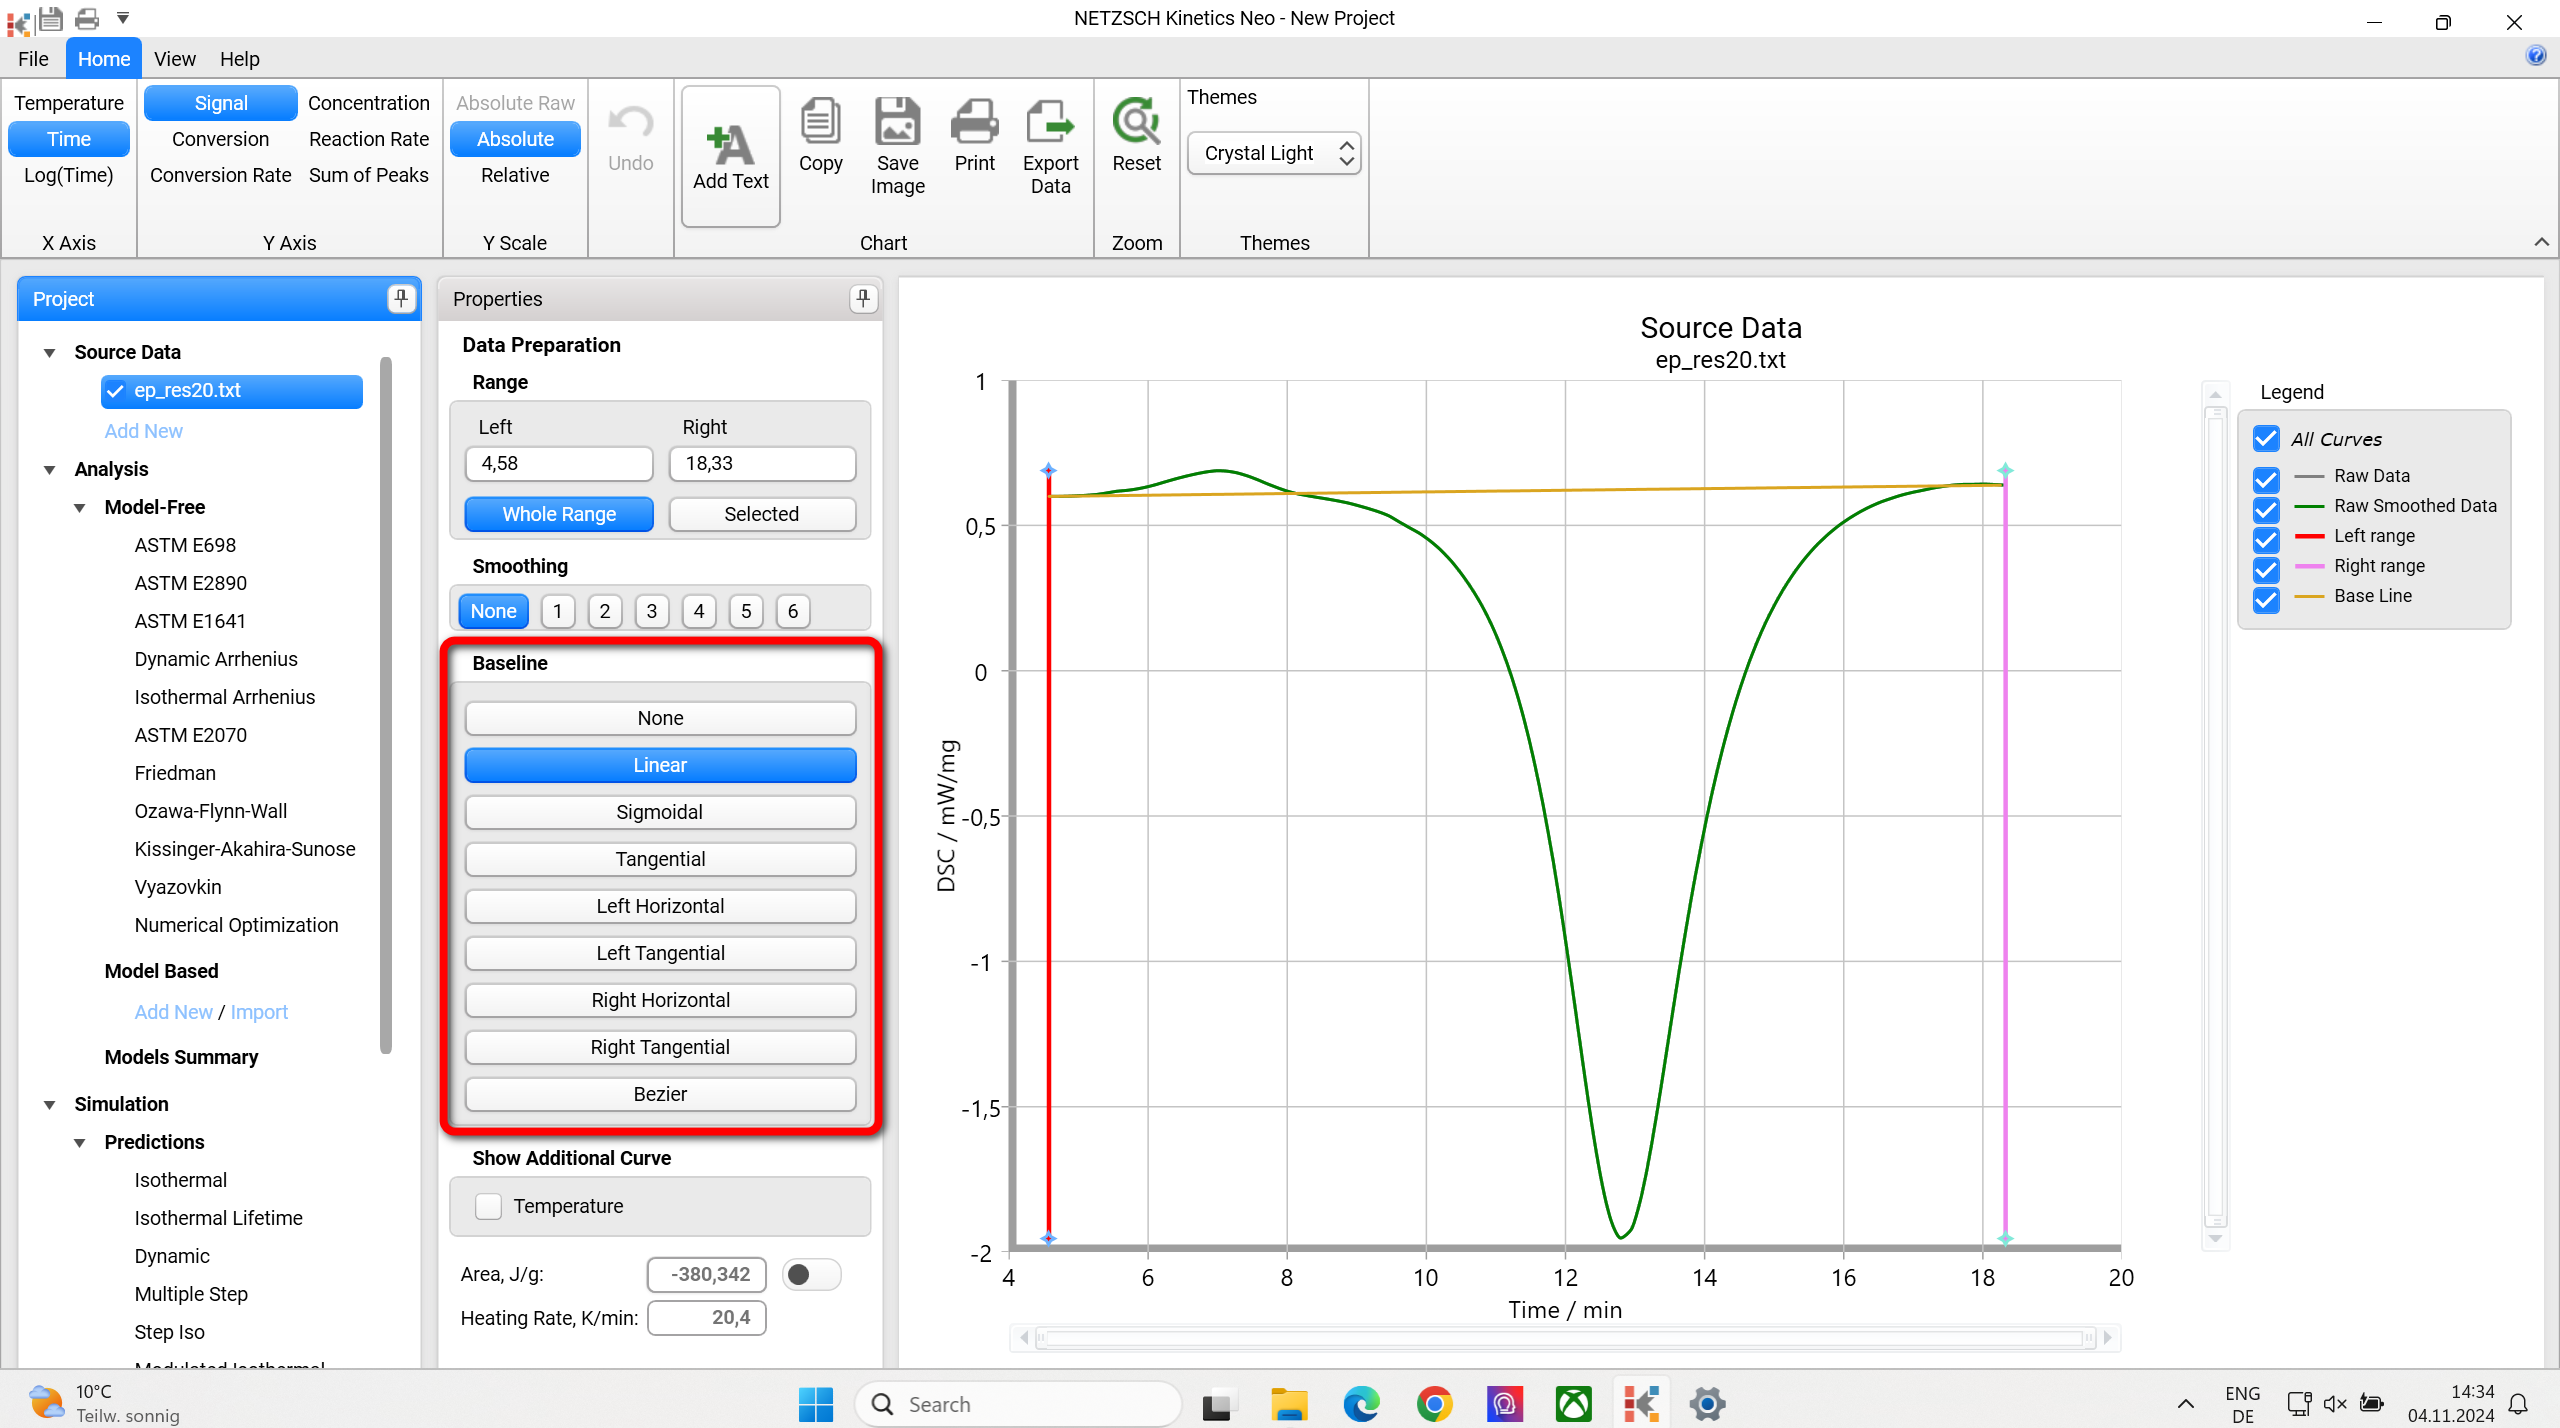This screenshot has width=2560, height=1428.
Task: Click the Print chart icon
Action: click(974, 121)
